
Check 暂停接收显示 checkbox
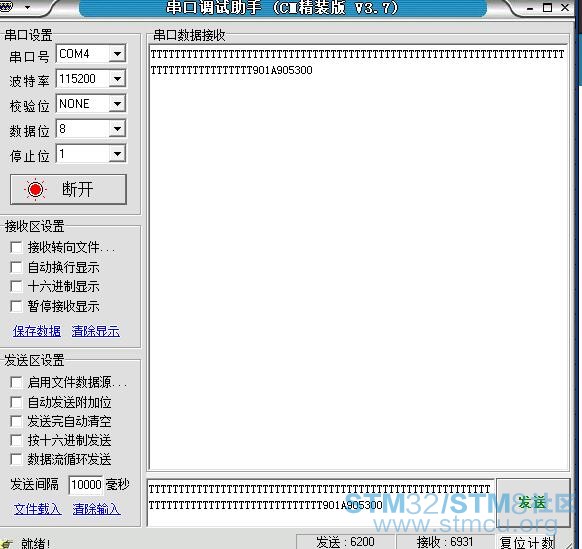coord(16,306)
